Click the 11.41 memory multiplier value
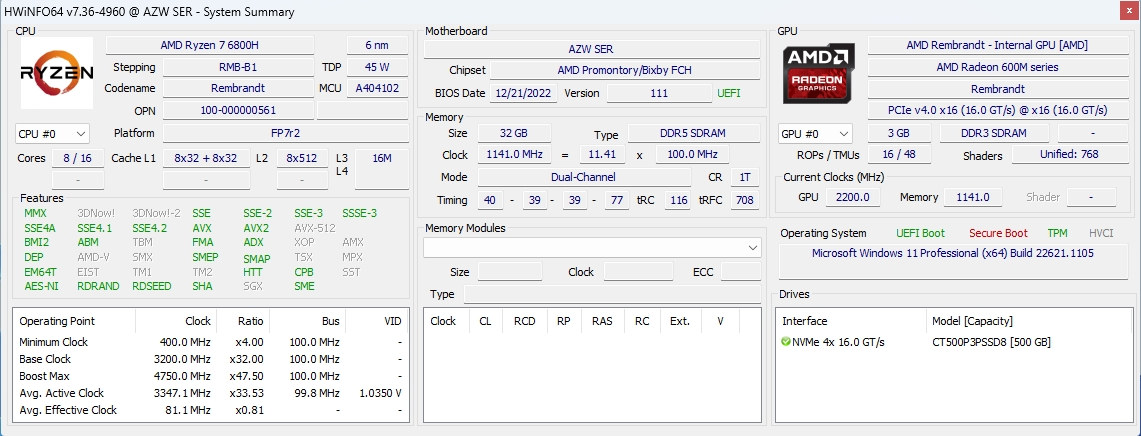The image size is (1141, 436). 603,154
